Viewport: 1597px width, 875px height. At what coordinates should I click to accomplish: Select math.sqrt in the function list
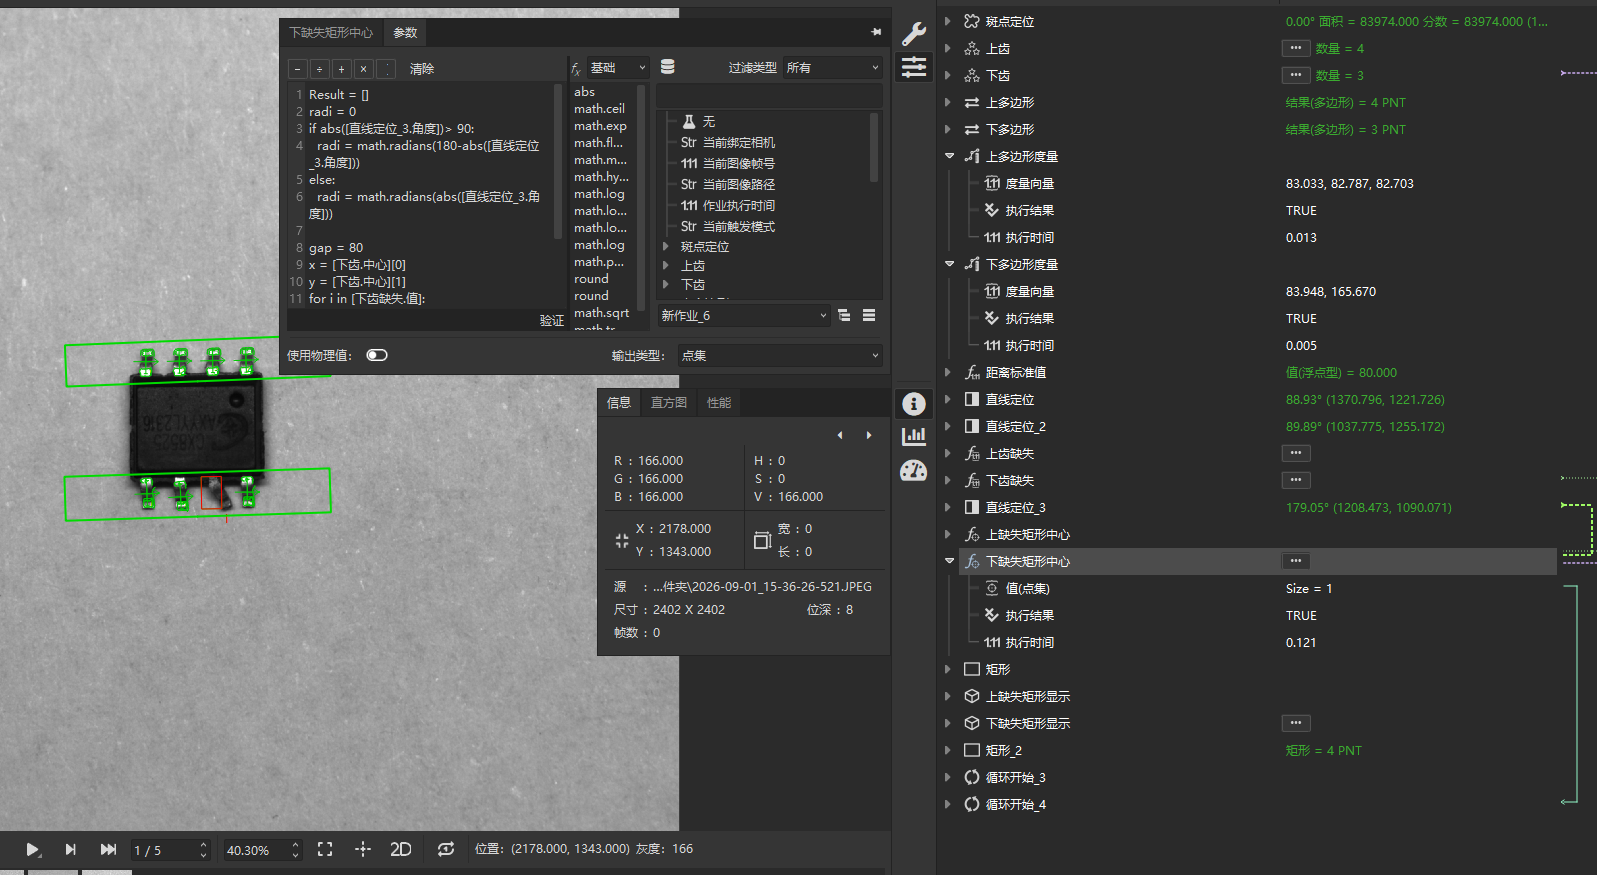pos(602,312)
